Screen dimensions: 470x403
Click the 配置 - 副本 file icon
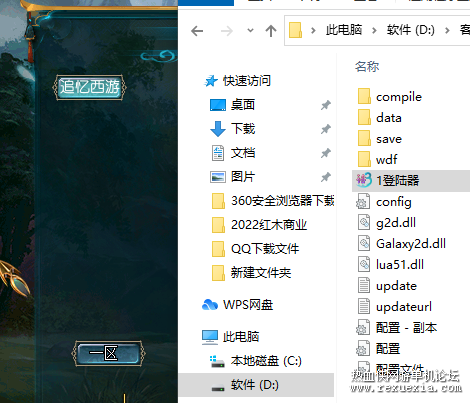363,327
